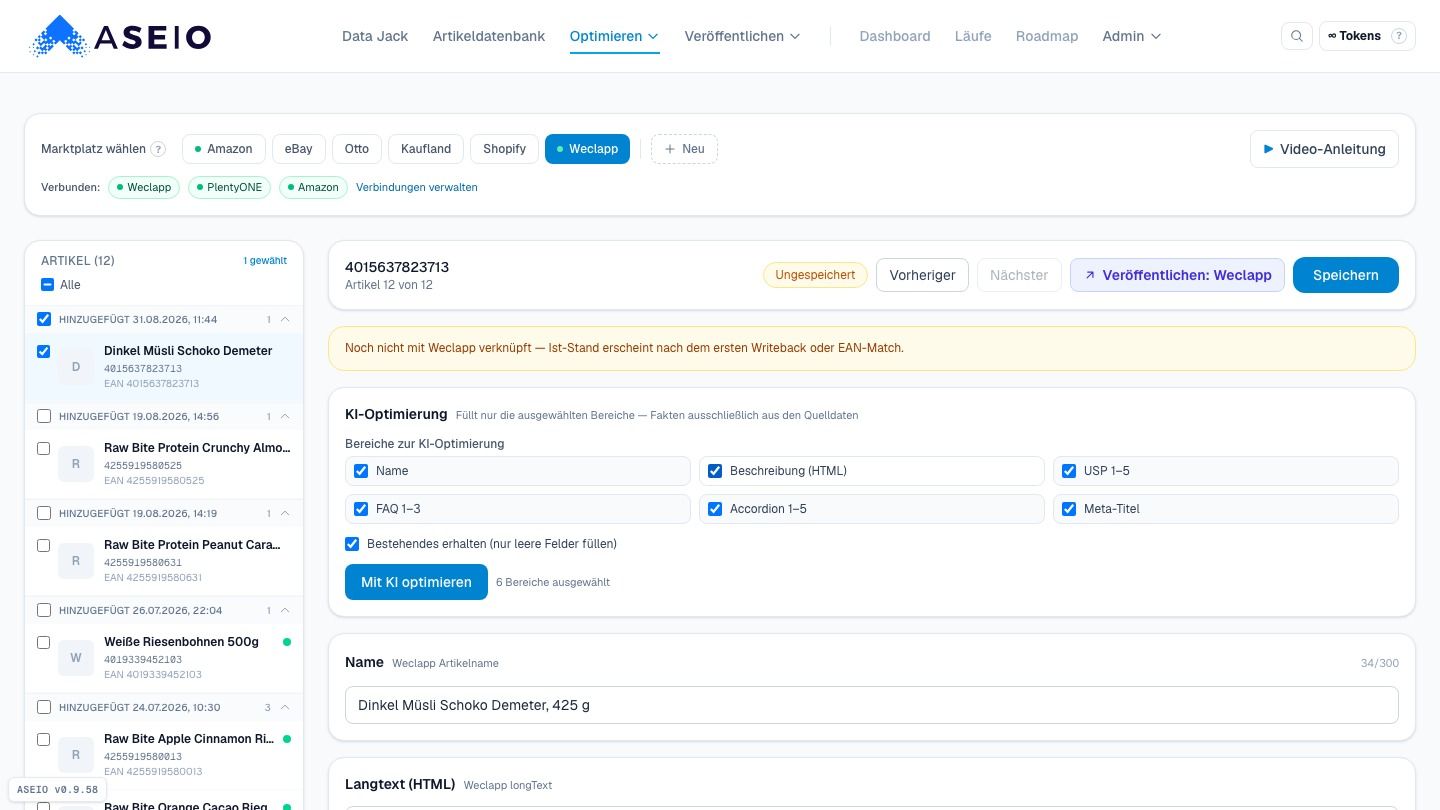
Task: Open the Roadmap page
Action: (1047, 36)
